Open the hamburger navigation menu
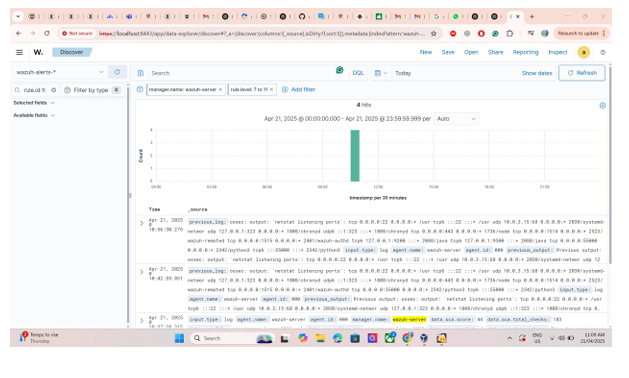This screenshot has width=629, height=378. coord(19,52)
